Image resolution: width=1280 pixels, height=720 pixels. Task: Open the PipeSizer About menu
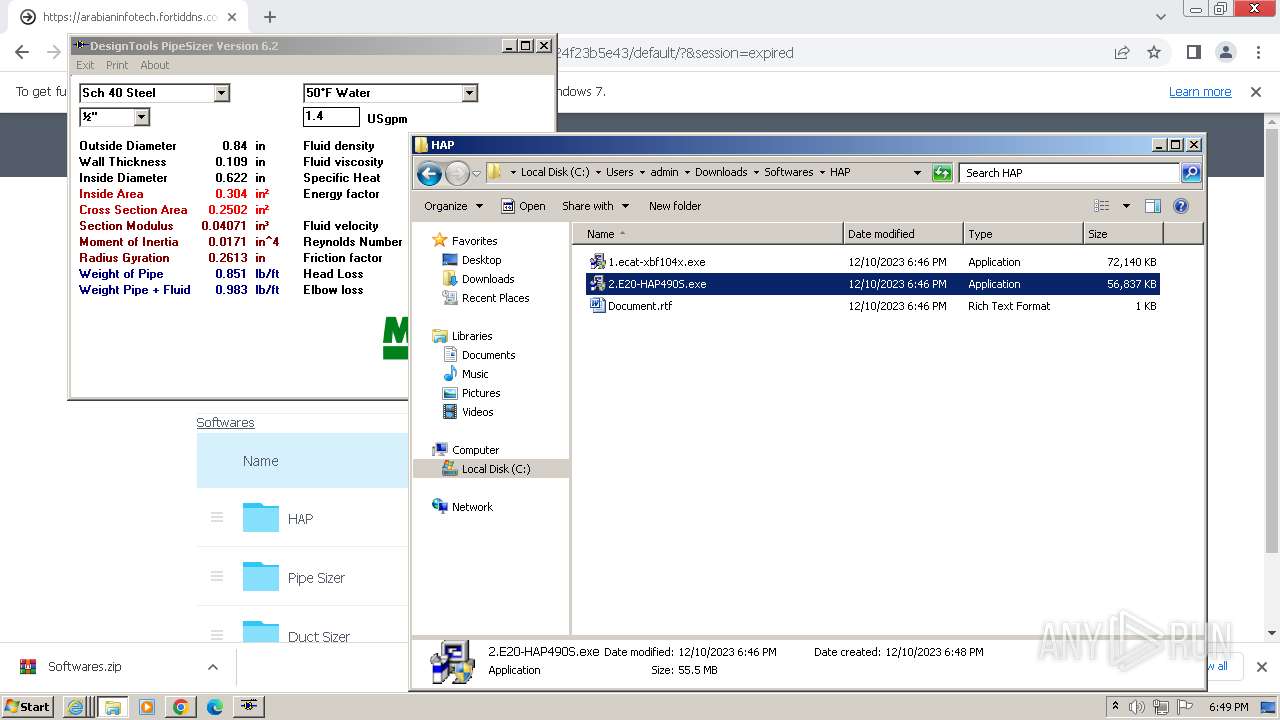click(x=154, y=65)
